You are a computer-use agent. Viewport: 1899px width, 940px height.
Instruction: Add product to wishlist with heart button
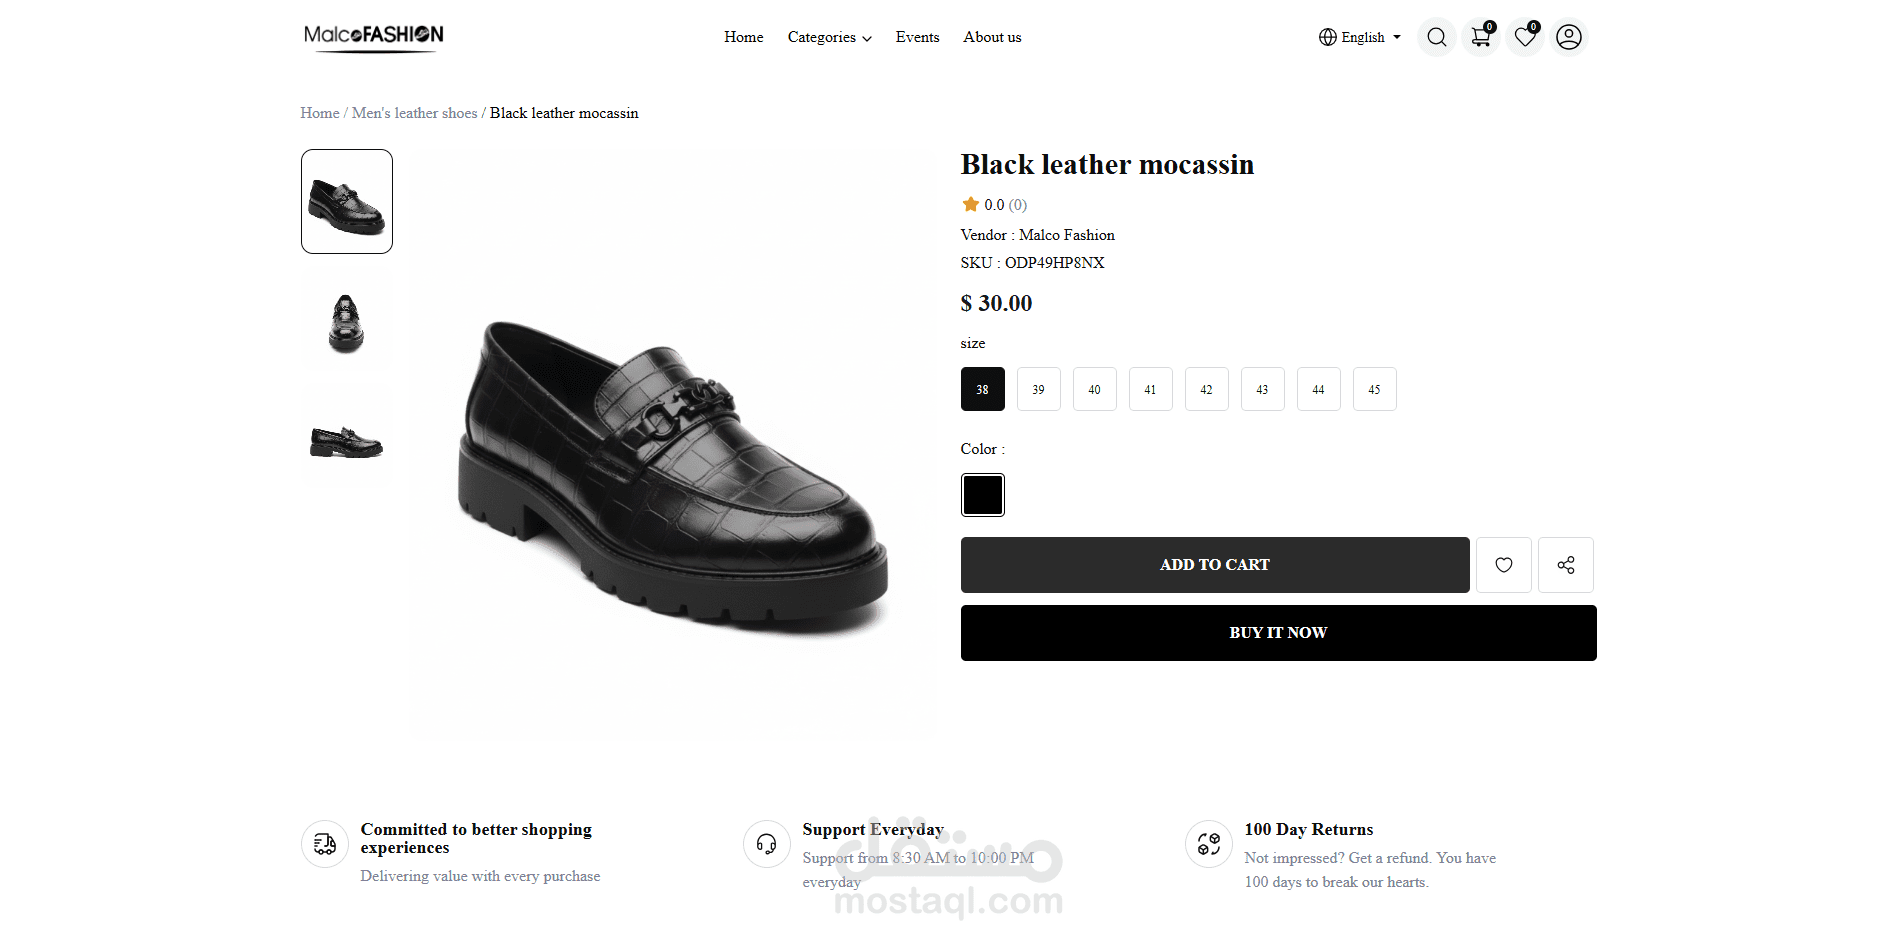(x=1503, y=565)
